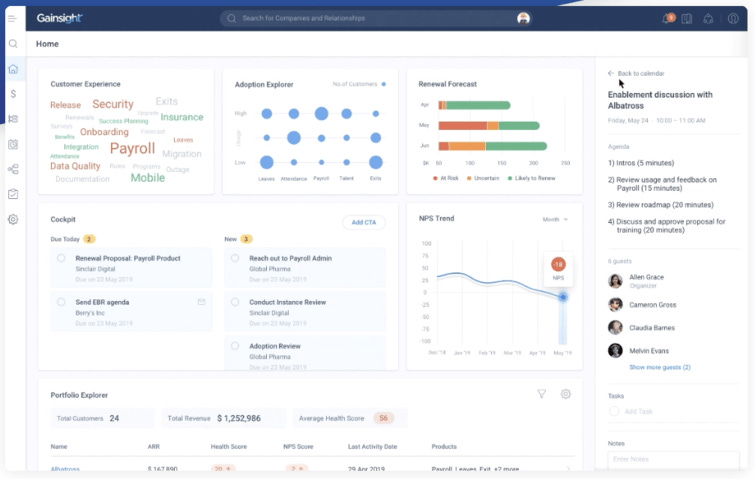755x479 pixels.
Task: Open the clipboard checklist icon in the sidebar
Action: (13, 194)
